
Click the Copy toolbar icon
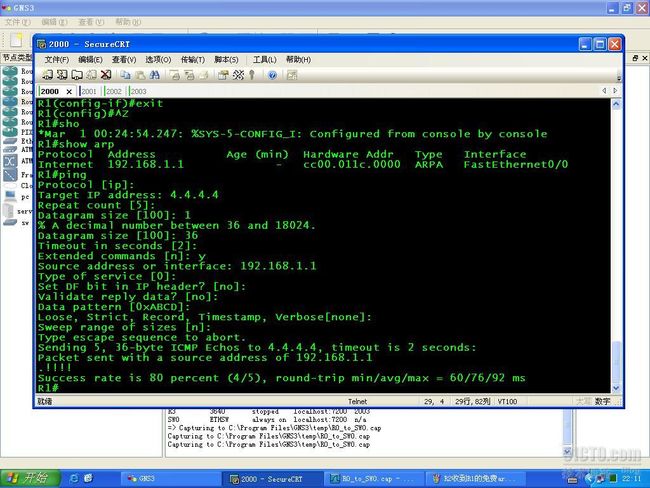coord(125,75)
